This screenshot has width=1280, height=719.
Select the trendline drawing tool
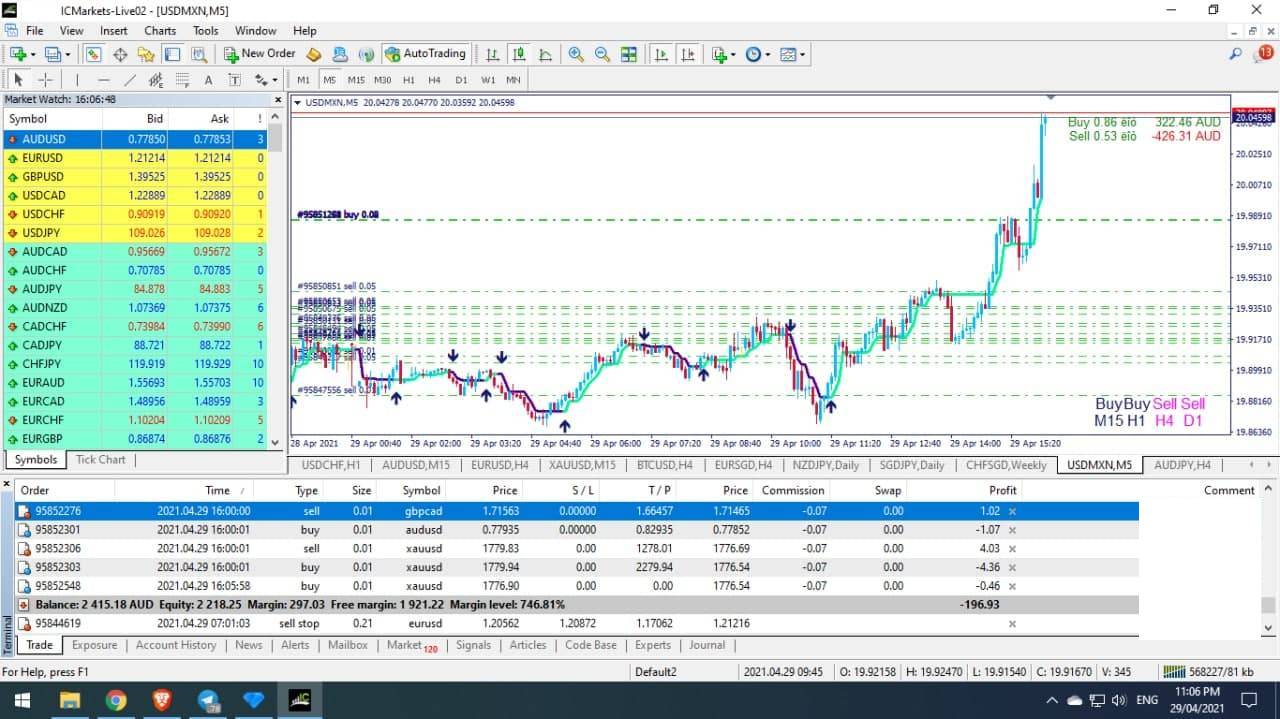[129, 80]
